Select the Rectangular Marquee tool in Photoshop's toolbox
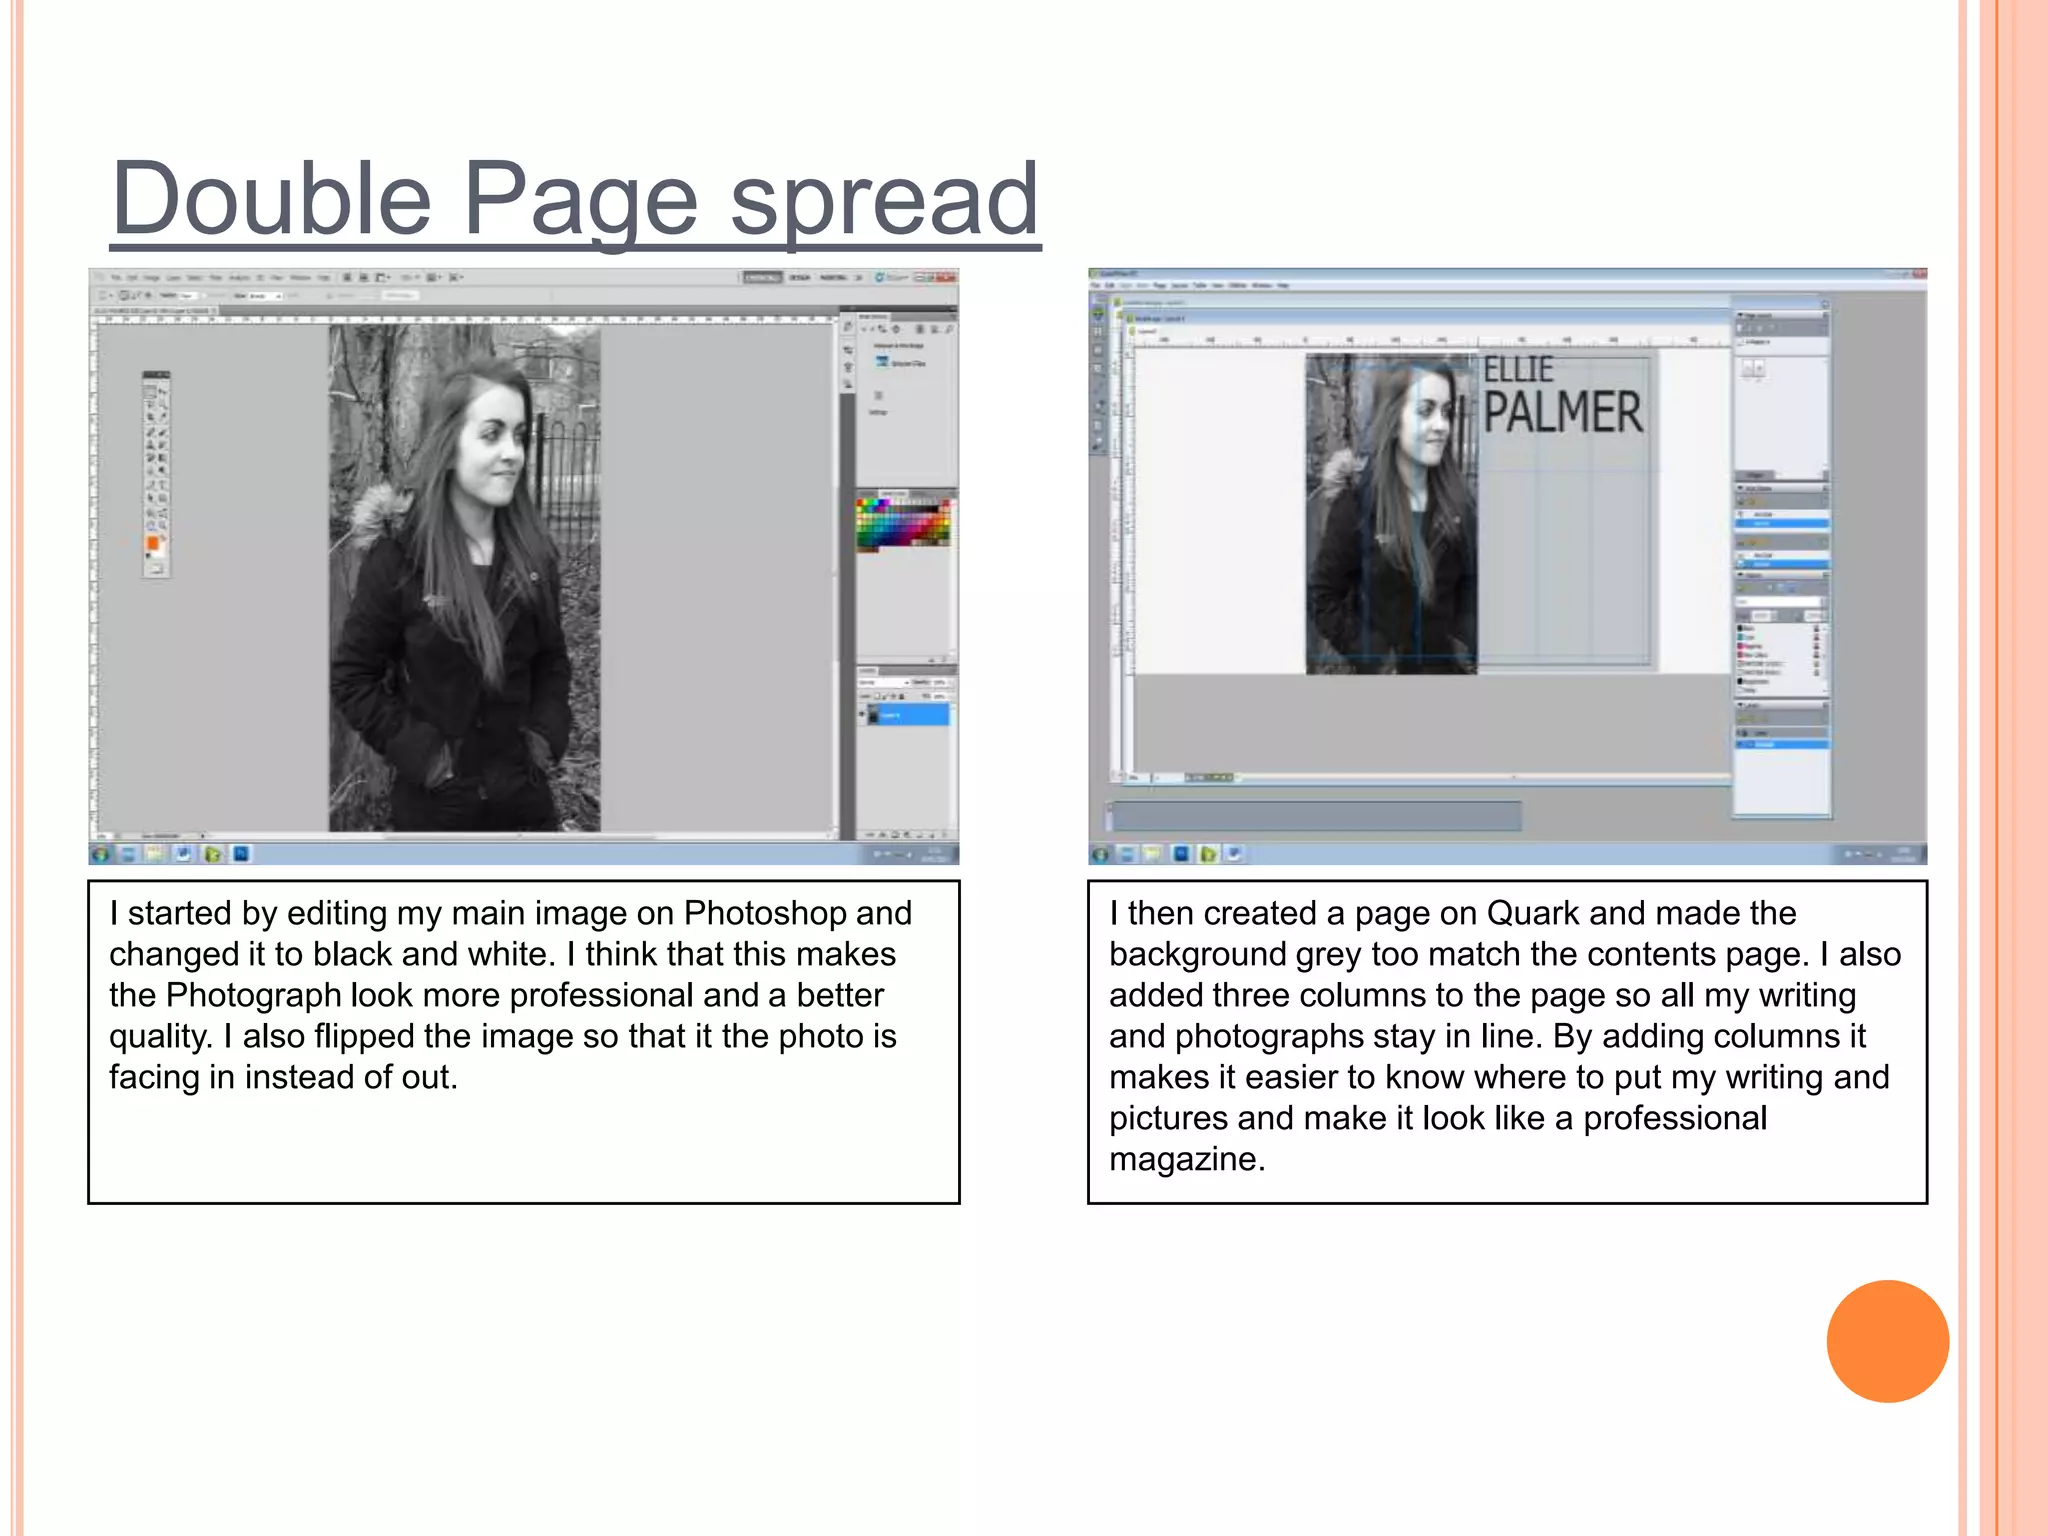This screenshot has width=2048, height=1536. 151,391
